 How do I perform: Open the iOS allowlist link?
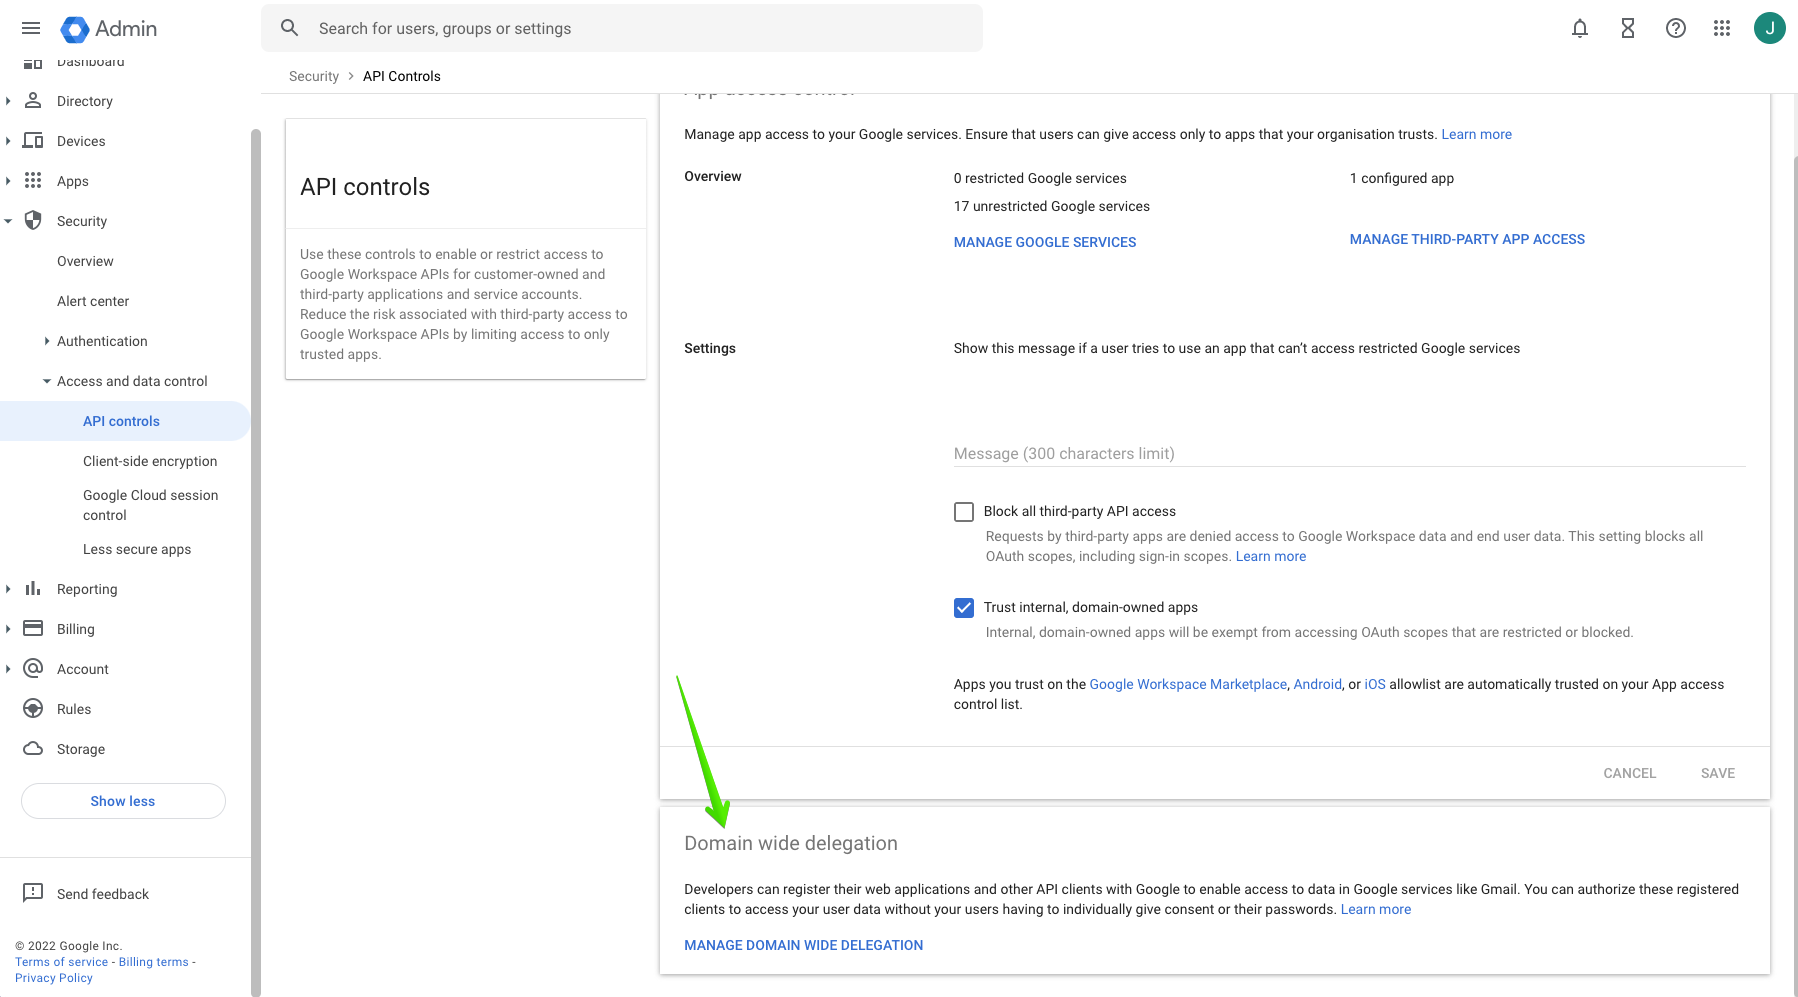pos(1375,684)
